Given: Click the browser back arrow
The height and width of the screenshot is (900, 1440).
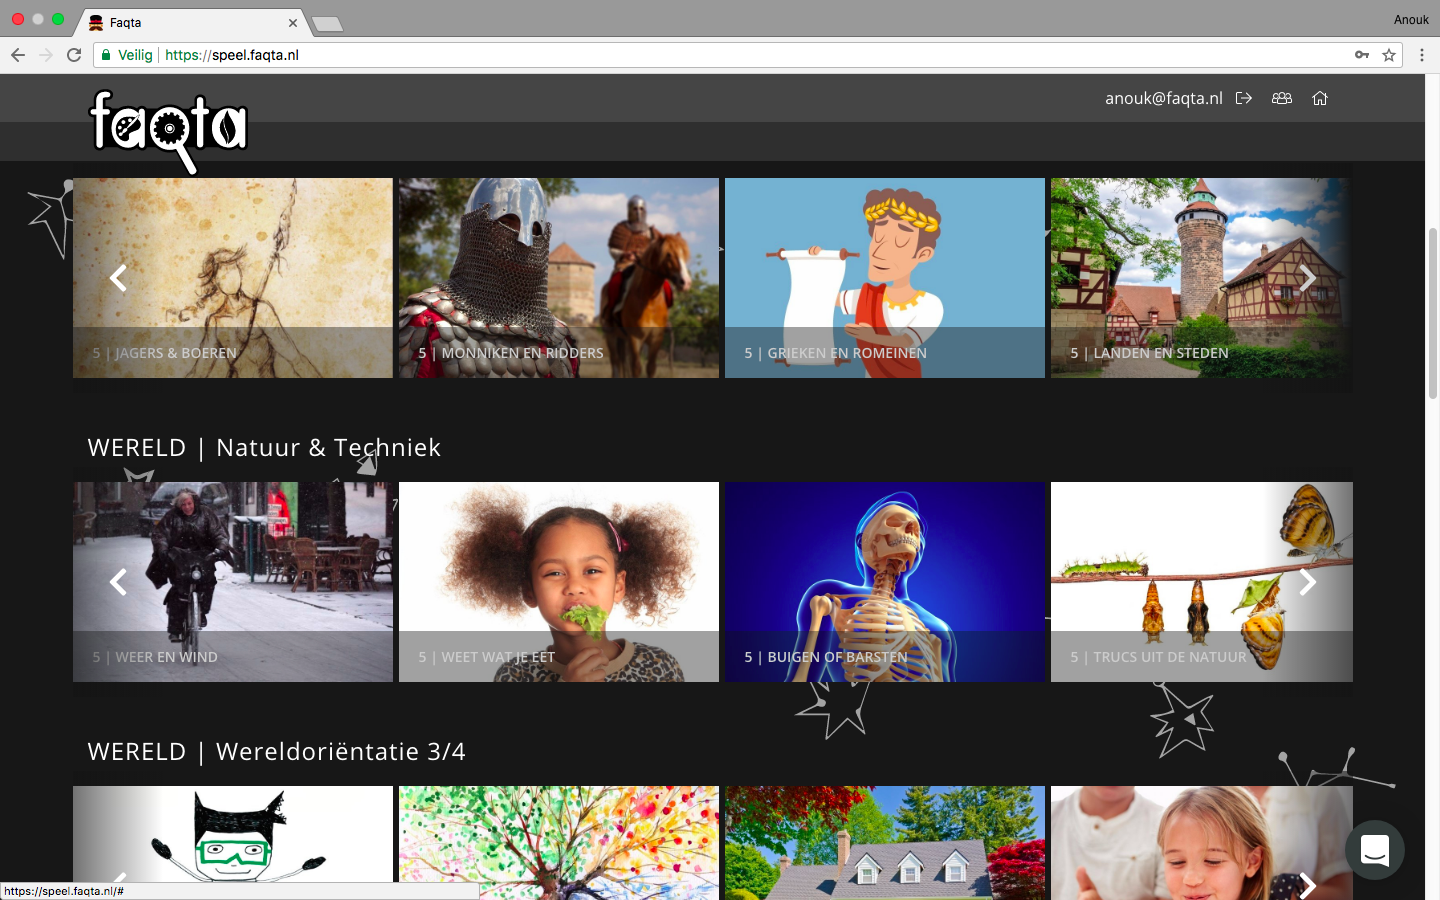Looking at the screenshot, I should [18, 55].
